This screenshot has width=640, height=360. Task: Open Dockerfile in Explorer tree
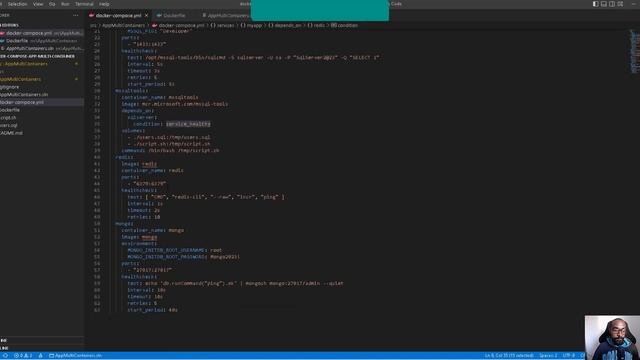click(x=42, y=110)
